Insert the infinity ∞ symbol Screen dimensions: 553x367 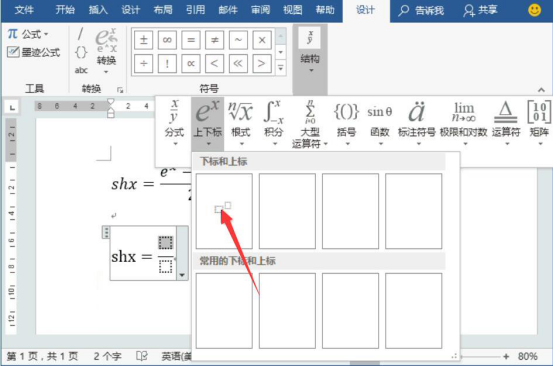[x=167, y=40]
